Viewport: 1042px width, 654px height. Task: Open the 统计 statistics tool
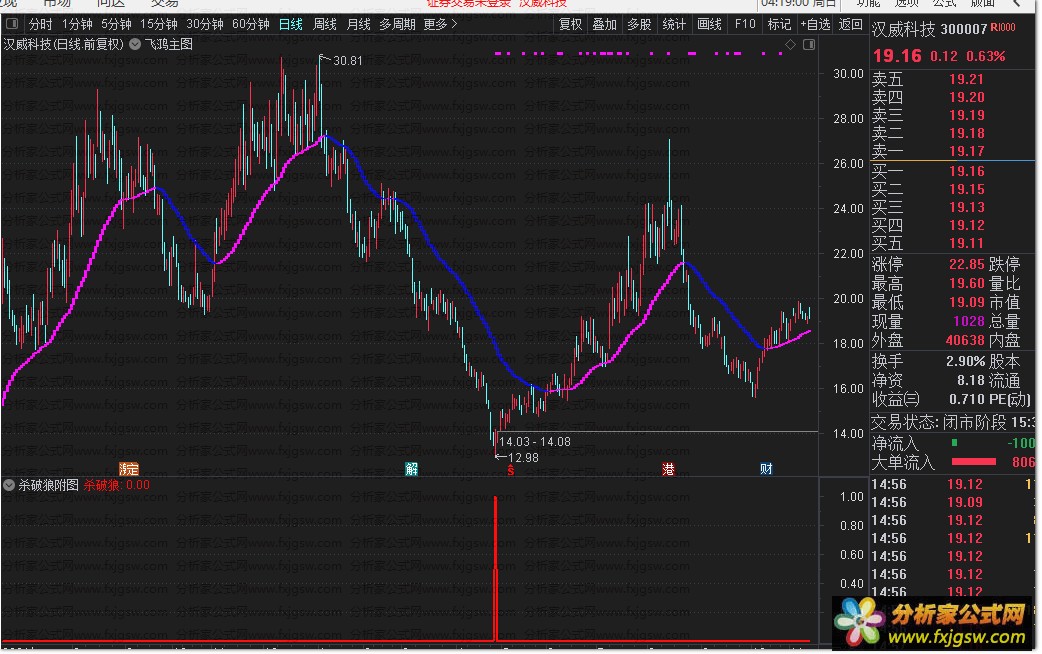674,25
